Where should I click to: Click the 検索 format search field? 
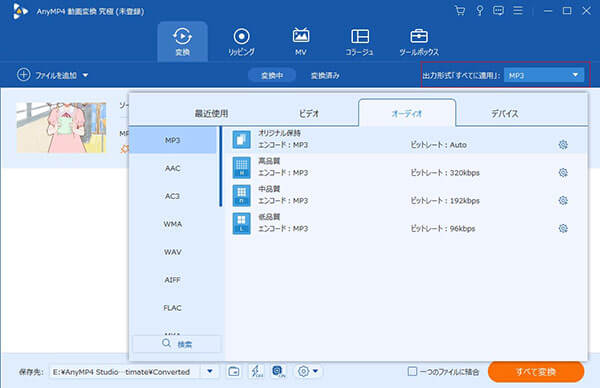(177, 344)
